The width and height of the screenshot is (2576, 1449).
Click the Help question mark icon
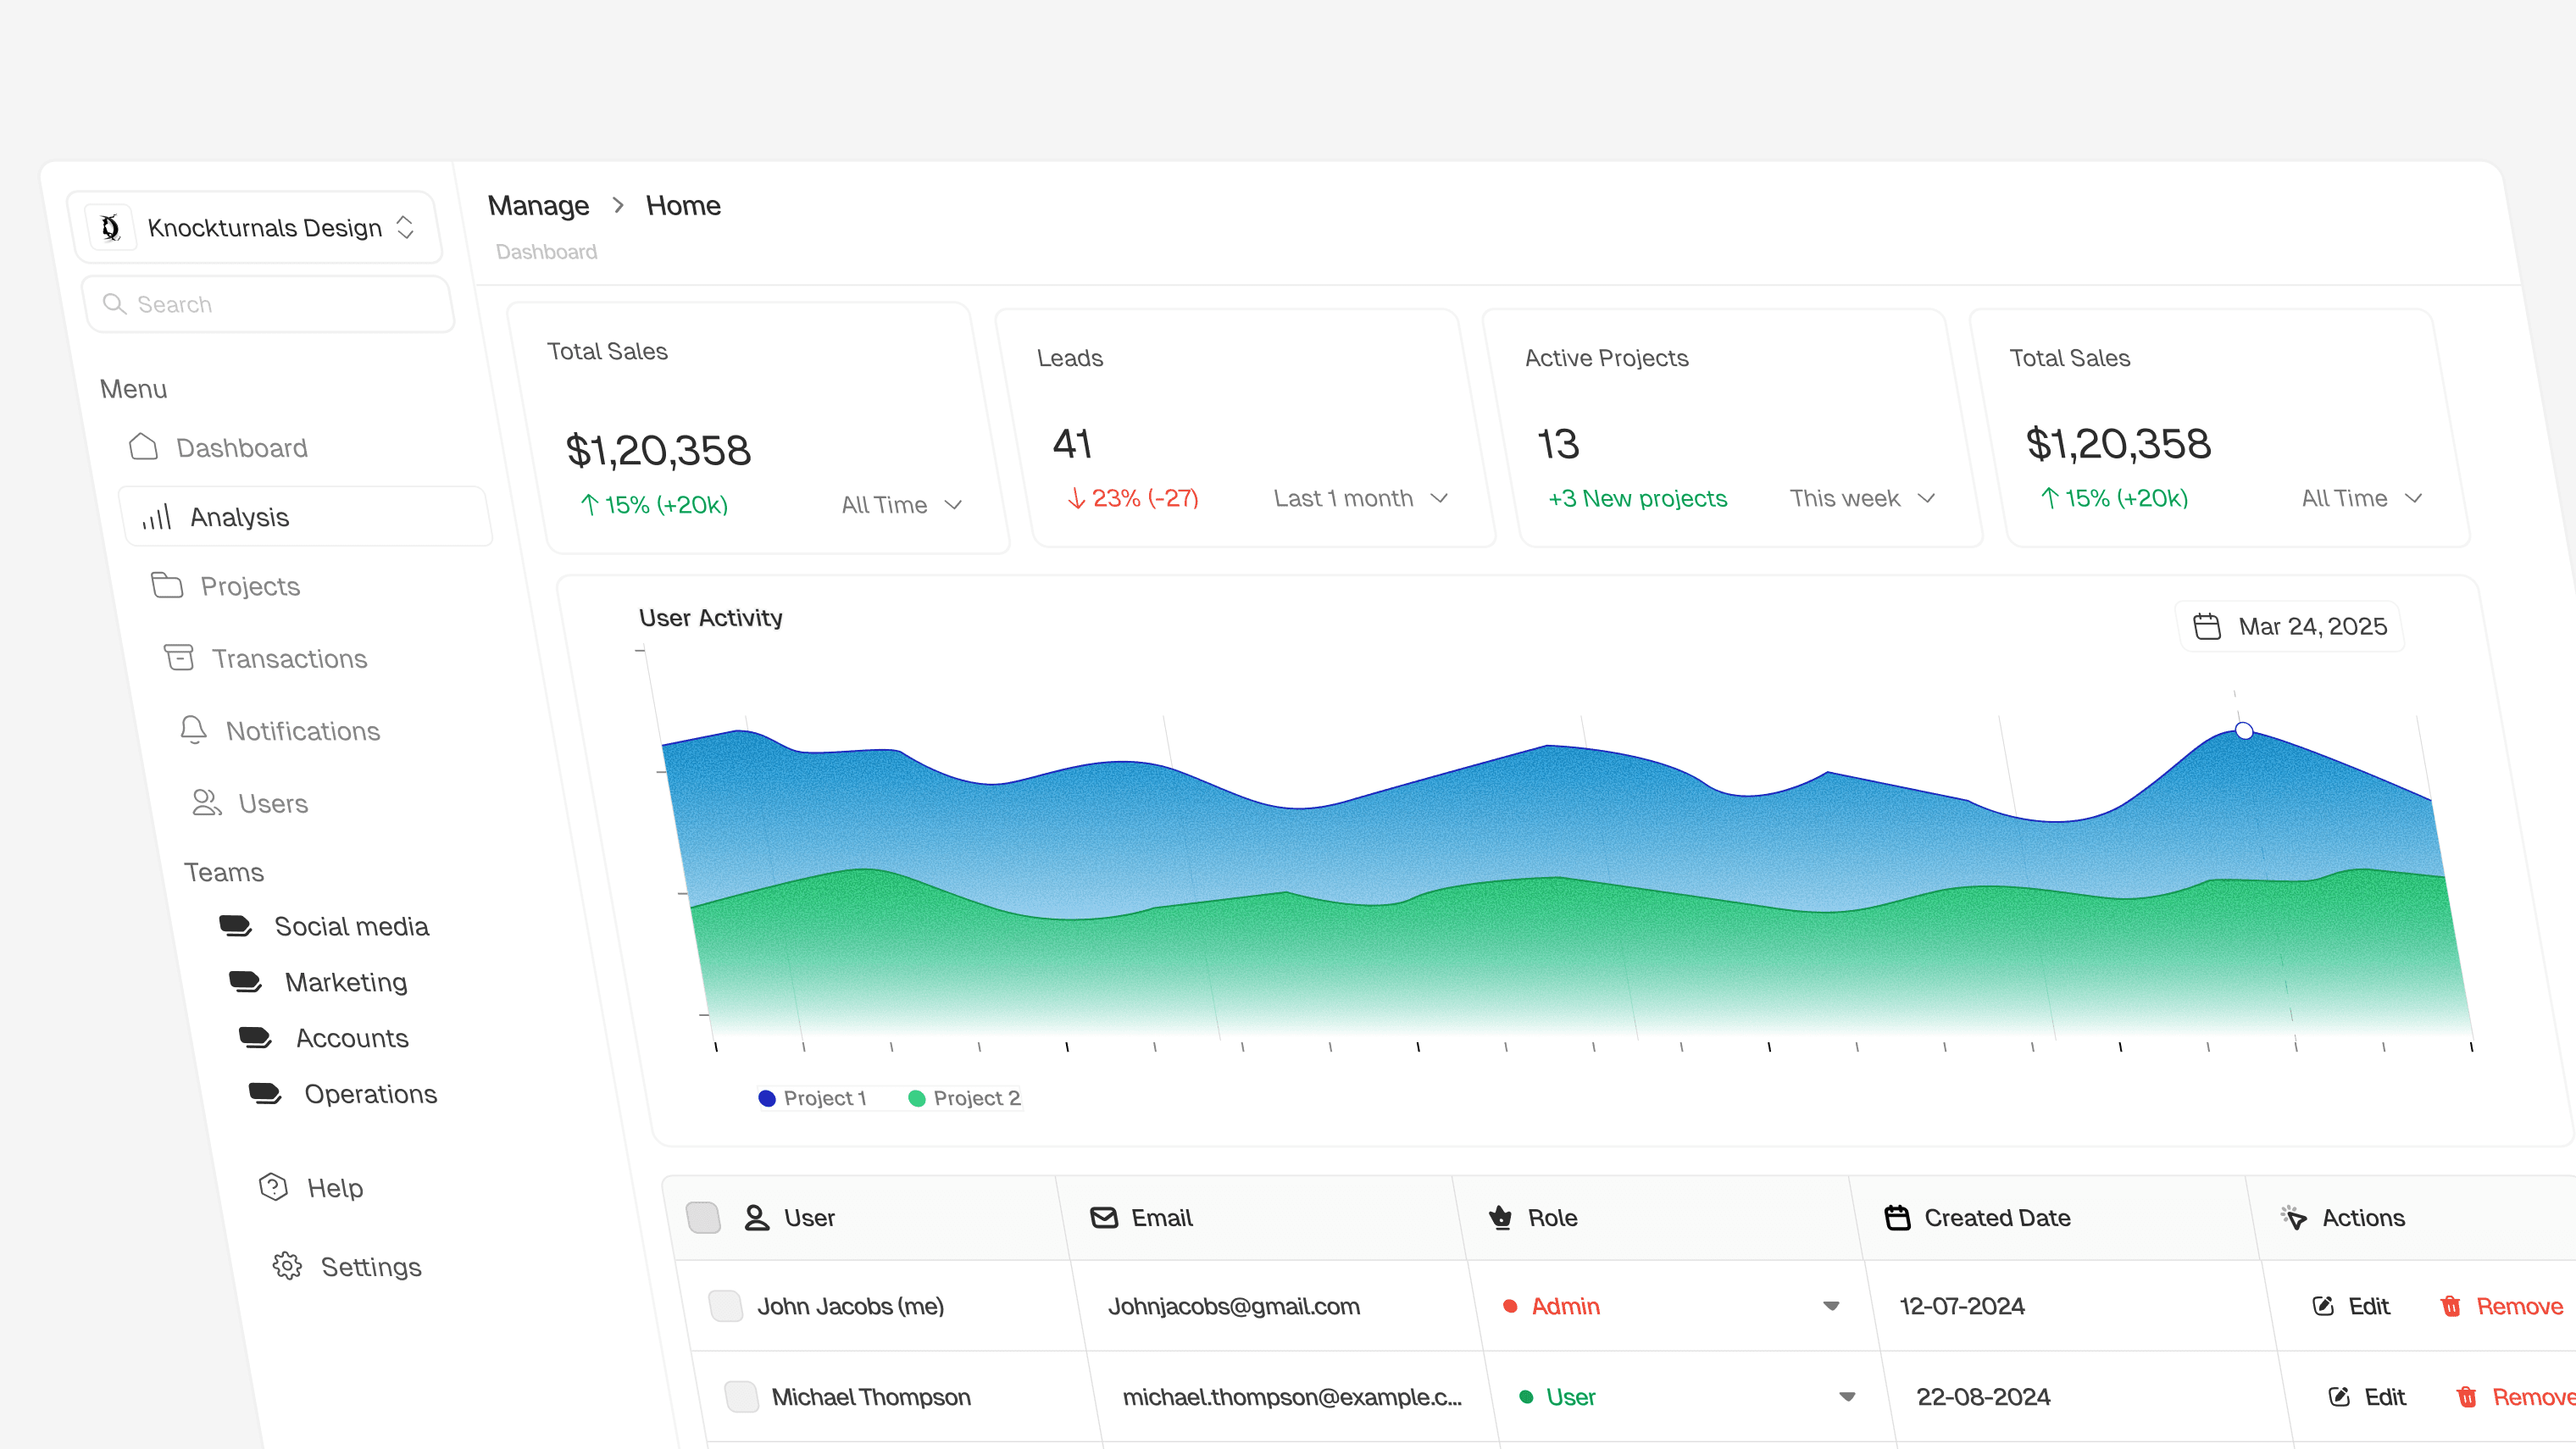pos(273,1187)
